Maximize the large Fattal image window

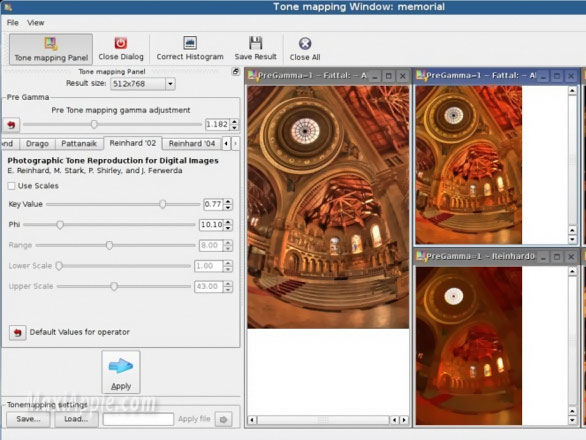[x=389, y=76]
